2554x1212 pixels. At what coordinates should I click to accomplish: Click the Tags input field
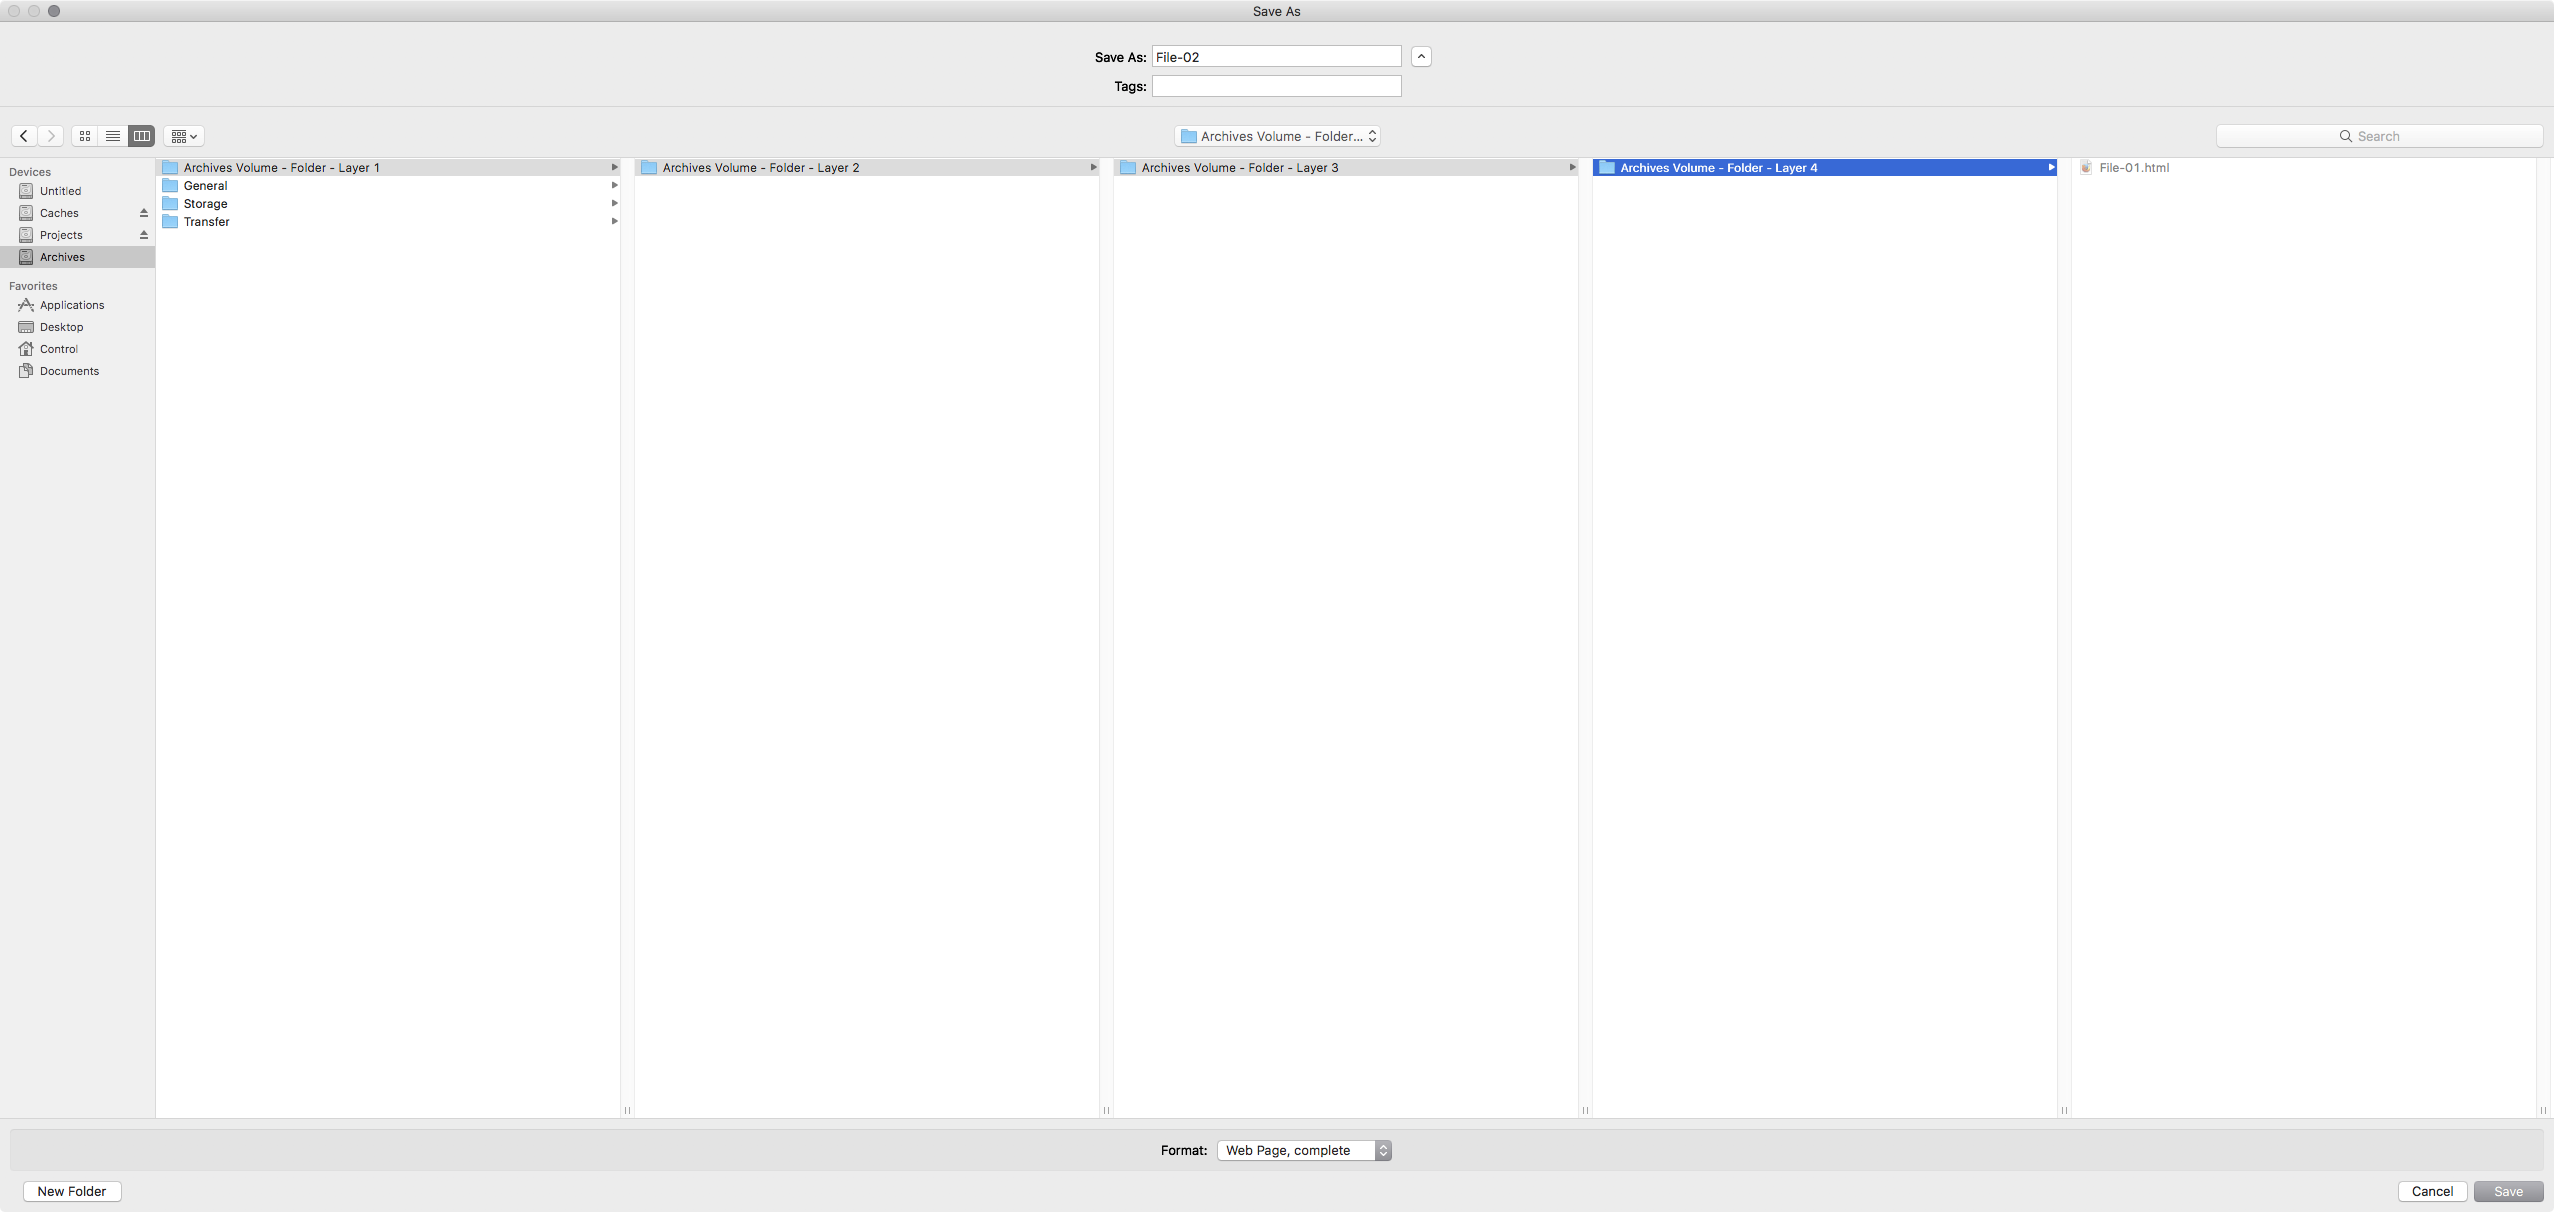click(x=1276, y=86)
